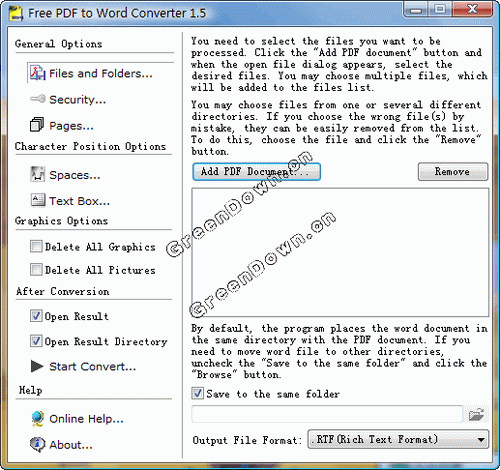This screenshot has height=470, width=500.
Task: Open Files and Folders options
Action: click(101, 73)
